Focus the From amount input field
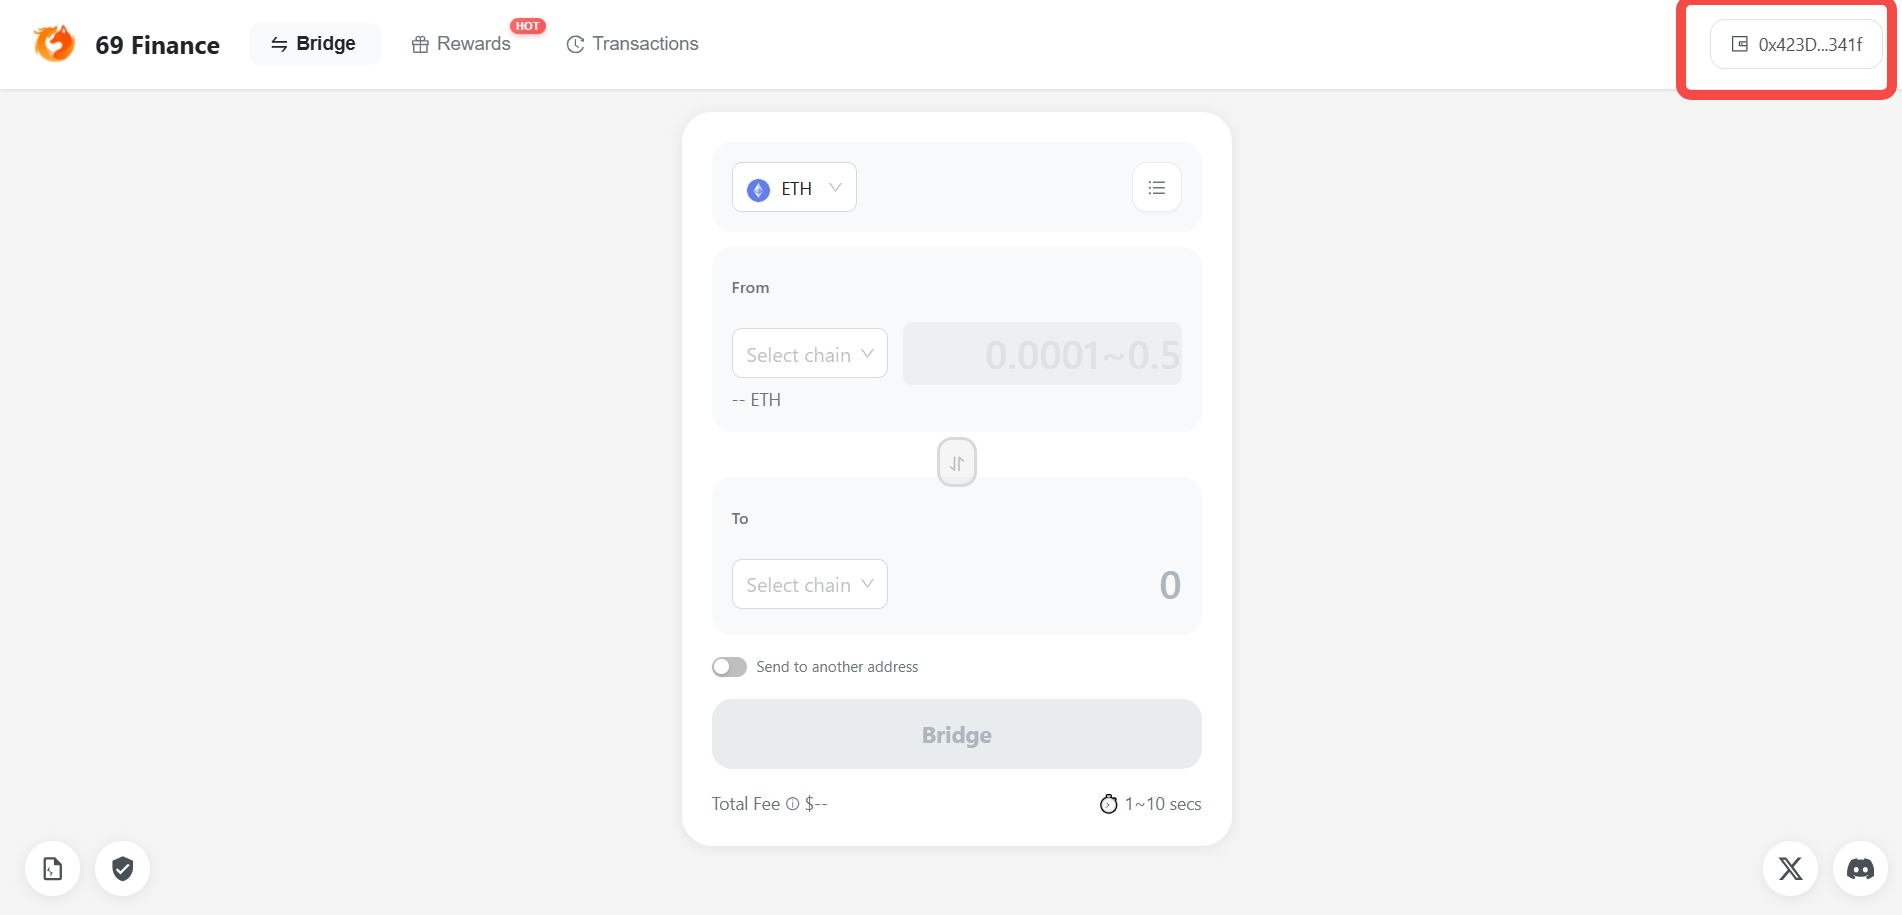This screenshot has height=915, width=1902. click(x=1042, y=354)
